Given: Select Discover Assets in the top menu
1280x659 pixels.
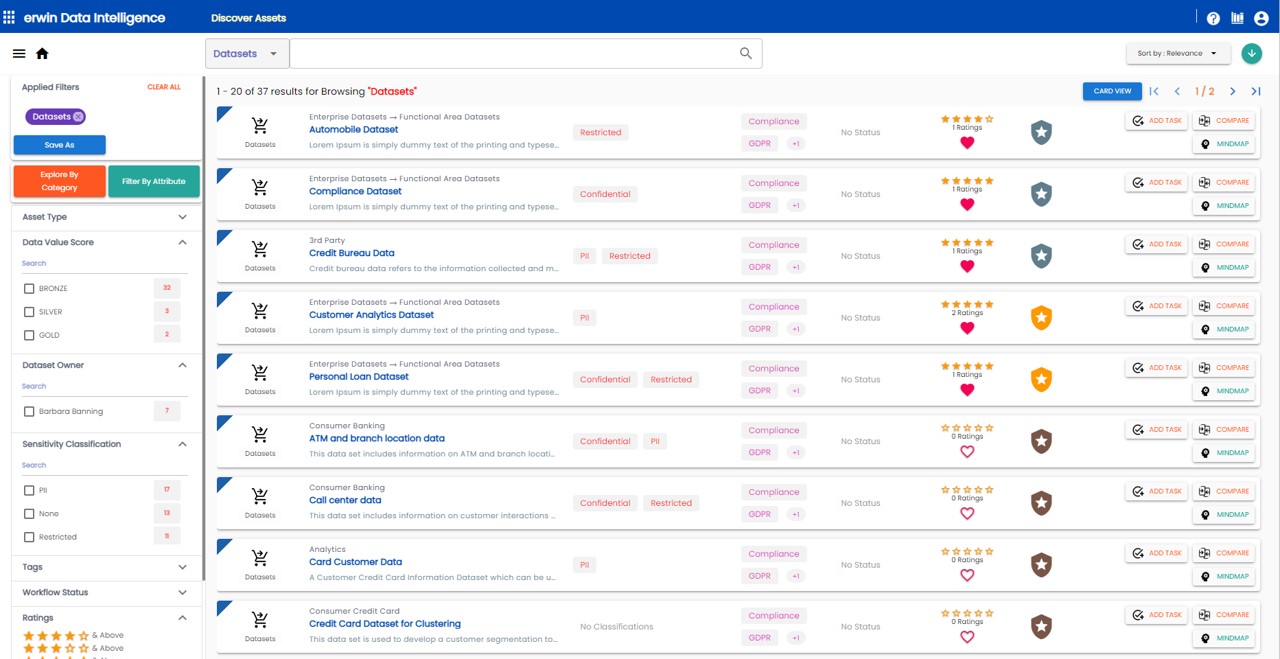Looking at the screenshot, I should click(247, 17).
